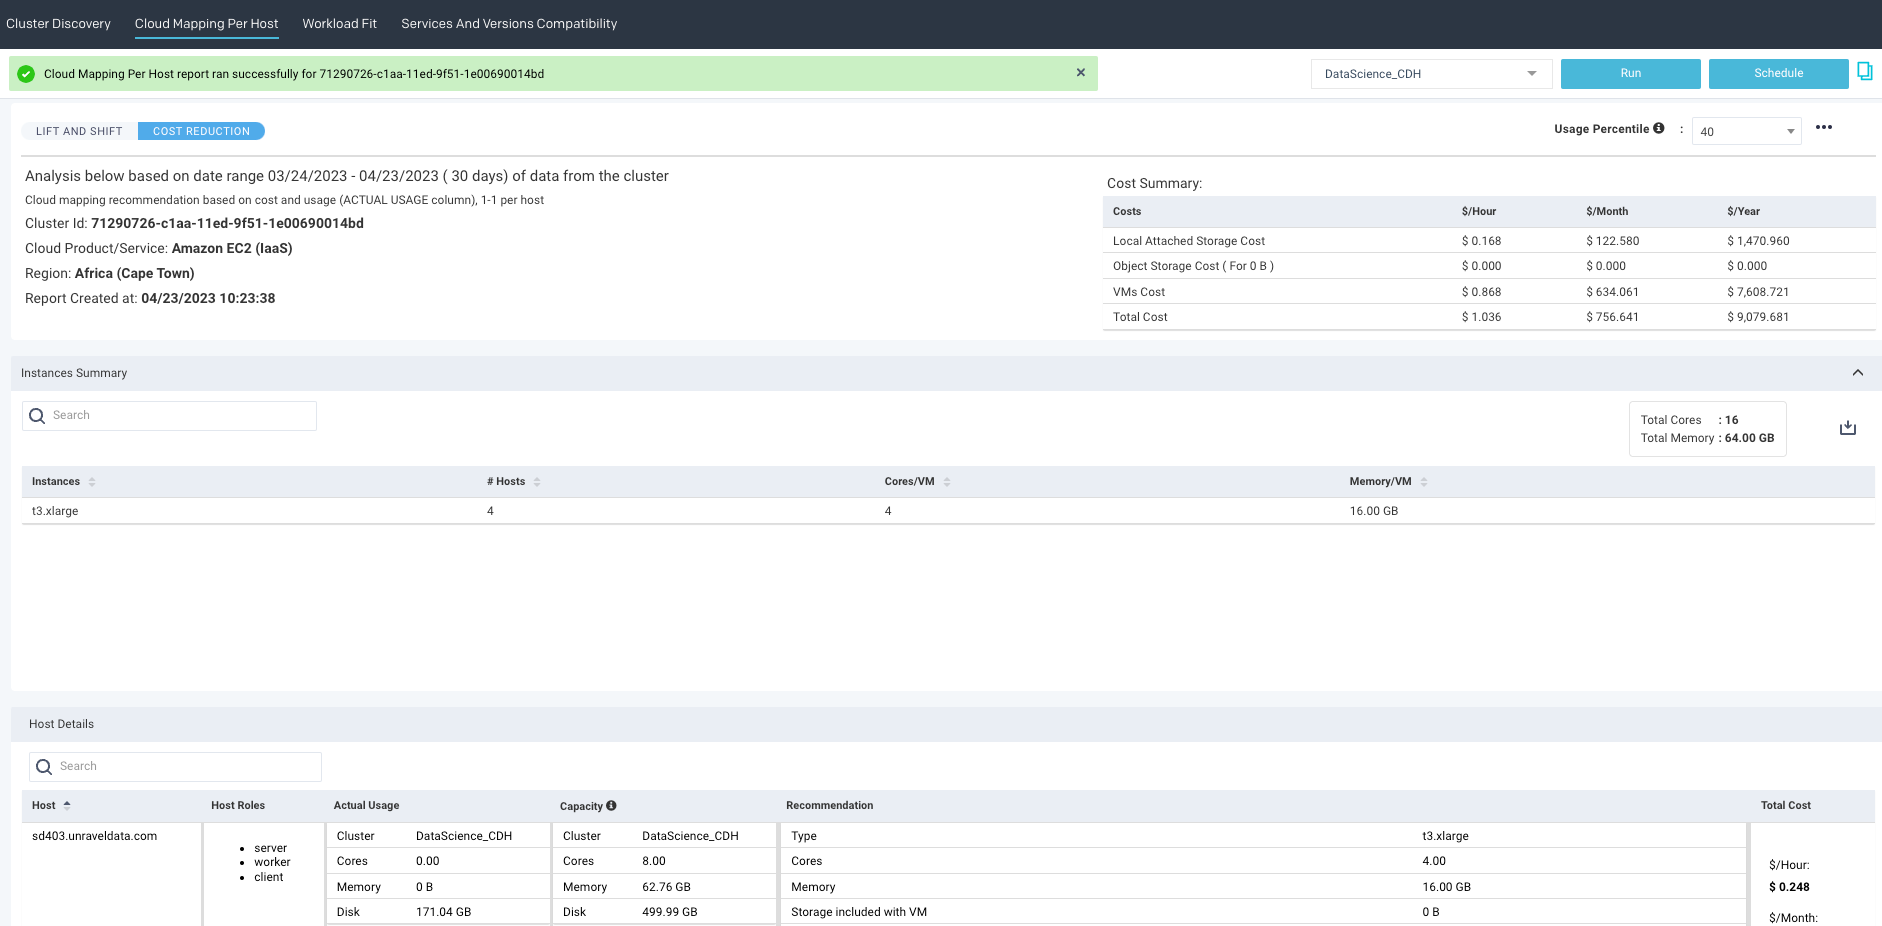Click the VMs Cost row label
This screenshot has width=1882, height=926.
pyautogui.click(x=1139, y=292)
